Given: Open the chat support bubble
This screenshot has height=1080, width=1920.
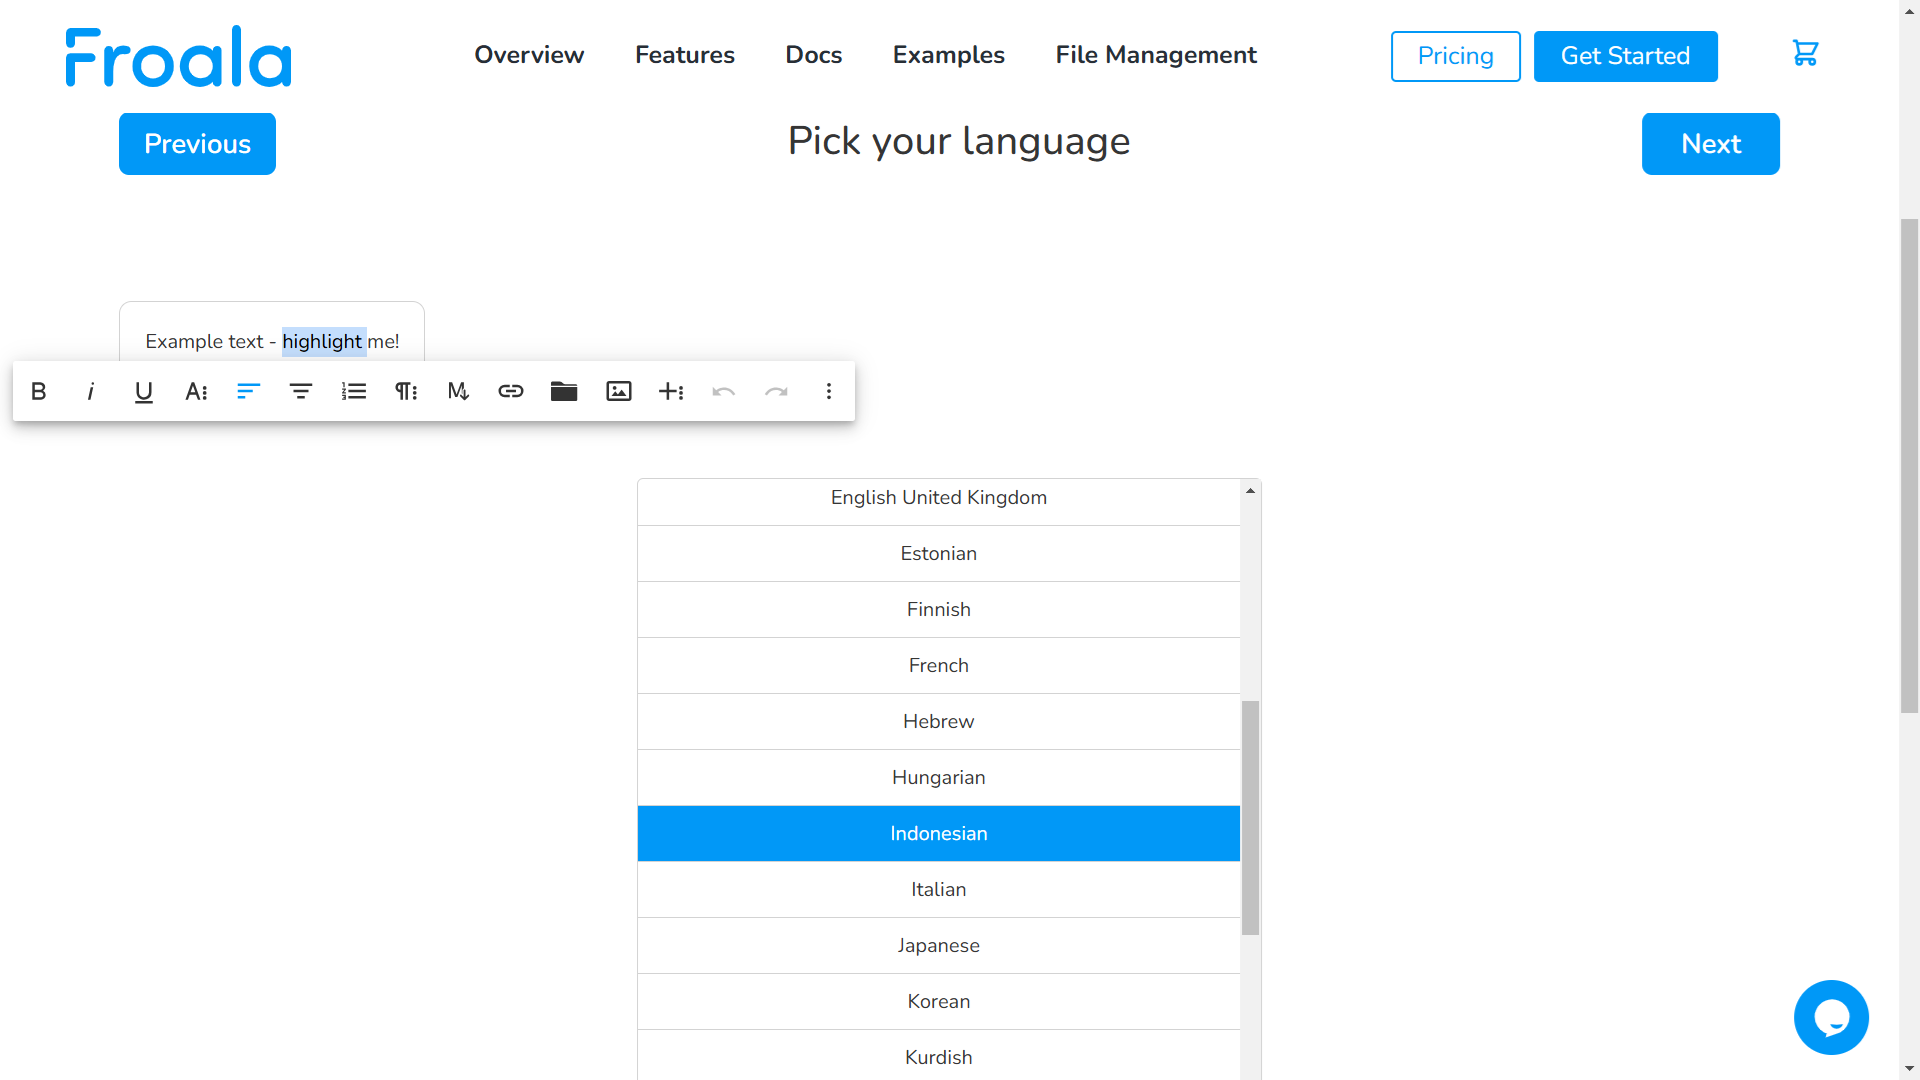Looking at the screenshot, I should [x=1831, y=1017].
